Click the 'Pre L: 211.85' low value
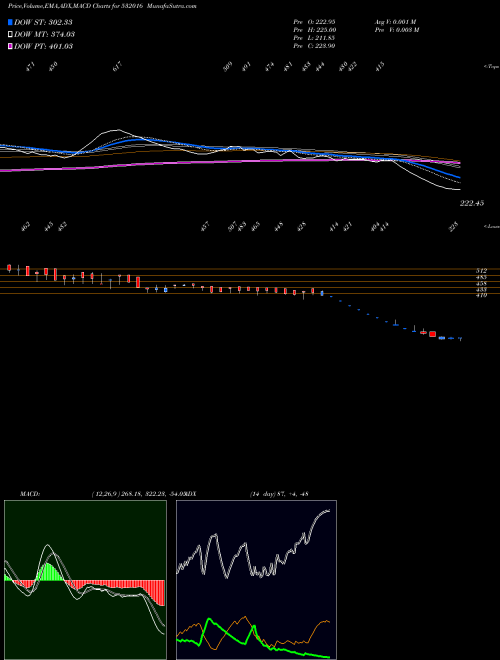The width and height of the screenshot is (500, 660). (314, 38)
